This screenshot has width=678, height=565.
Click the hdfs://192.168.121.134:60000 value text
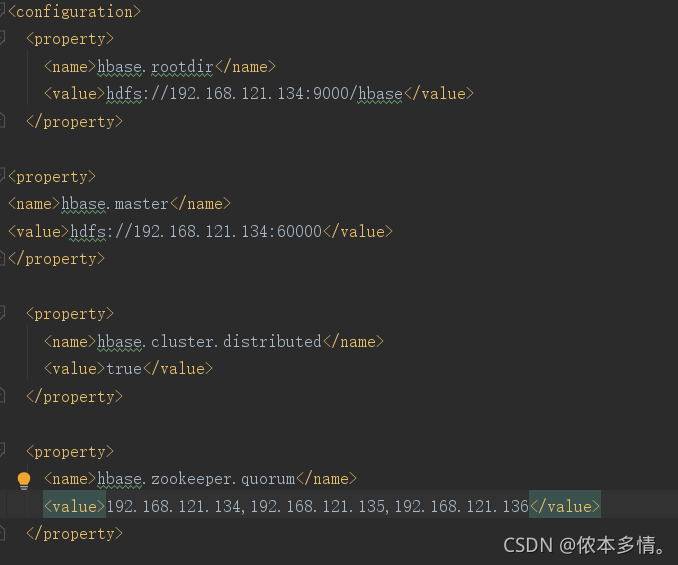tap(196, 232)
